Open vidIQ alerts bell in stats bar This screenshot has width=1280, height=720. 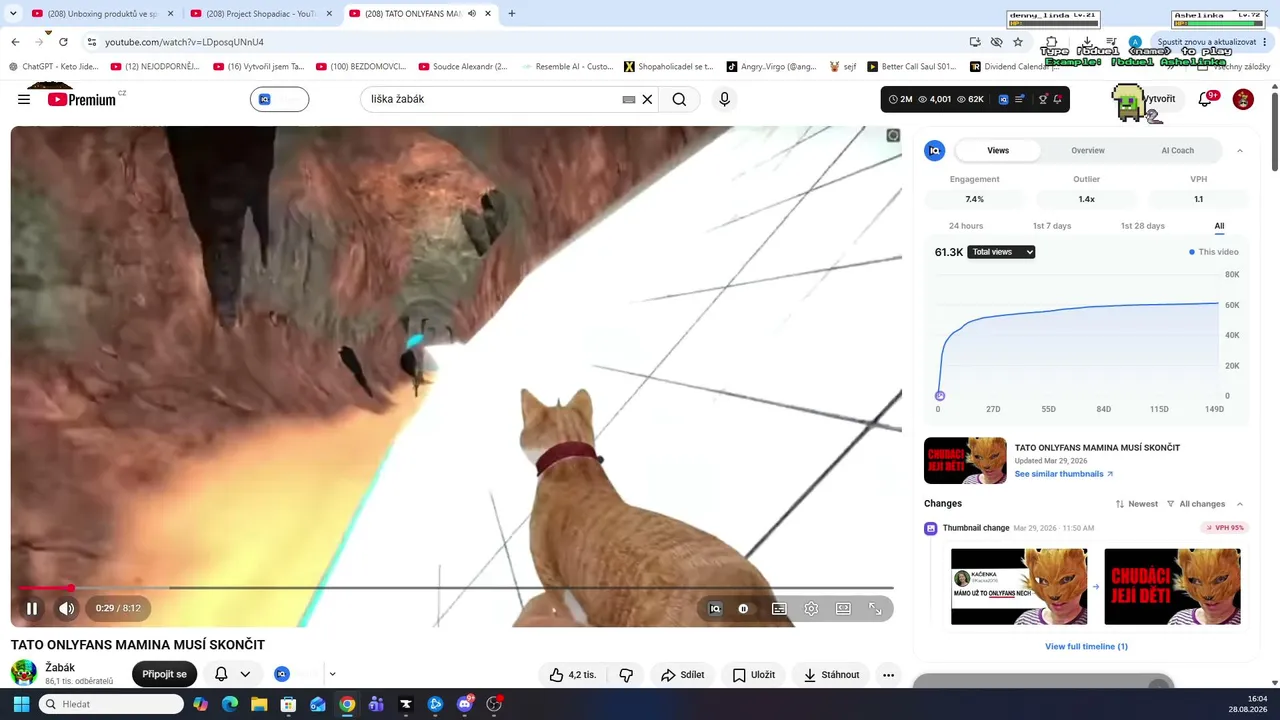(1057, 99)
